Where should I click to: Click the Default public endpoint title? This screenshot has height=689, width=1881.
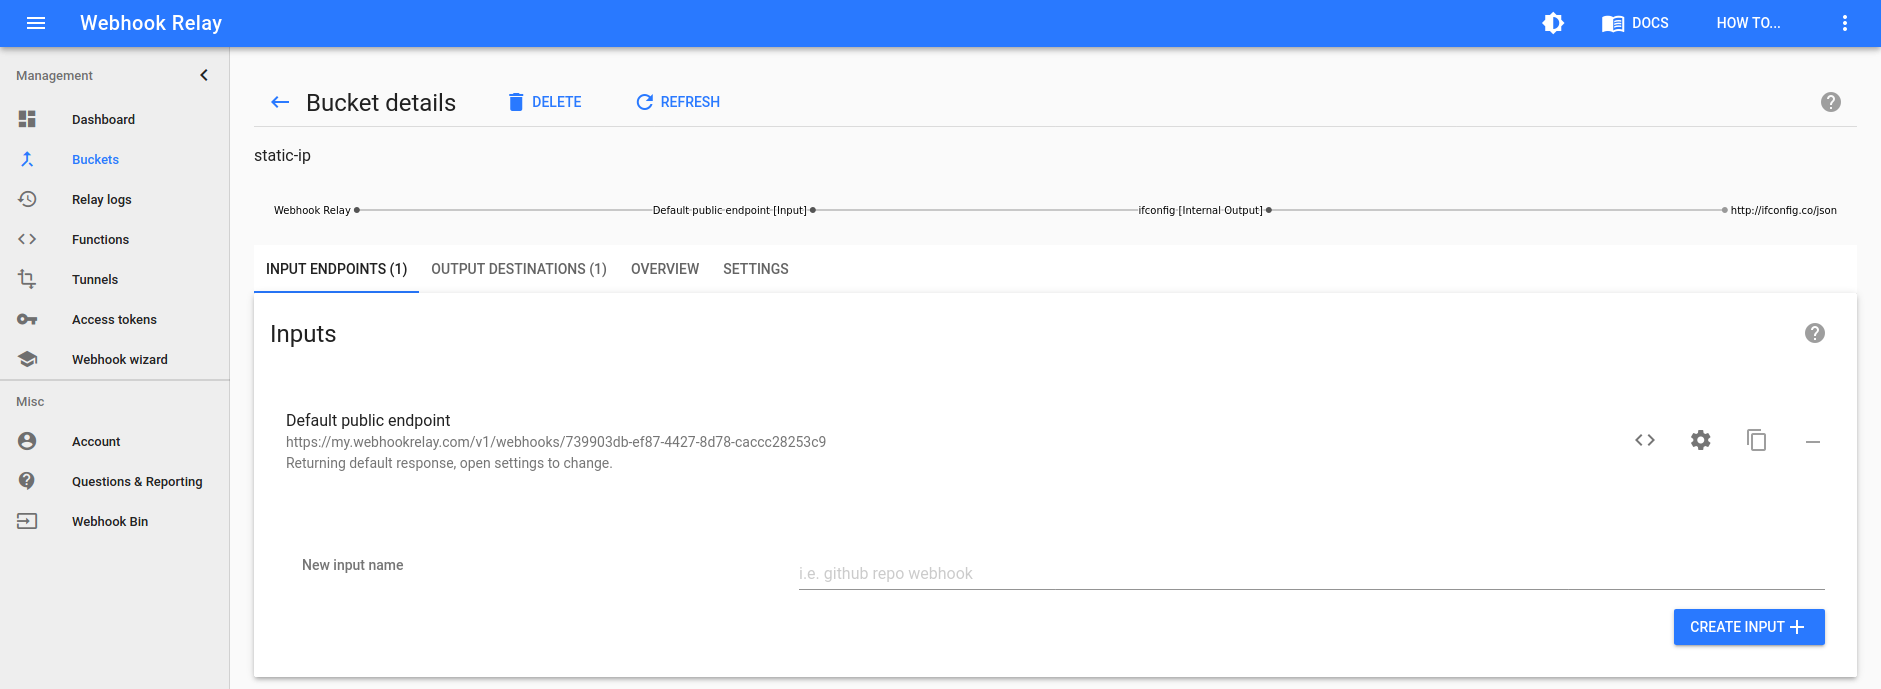point(368,420)
